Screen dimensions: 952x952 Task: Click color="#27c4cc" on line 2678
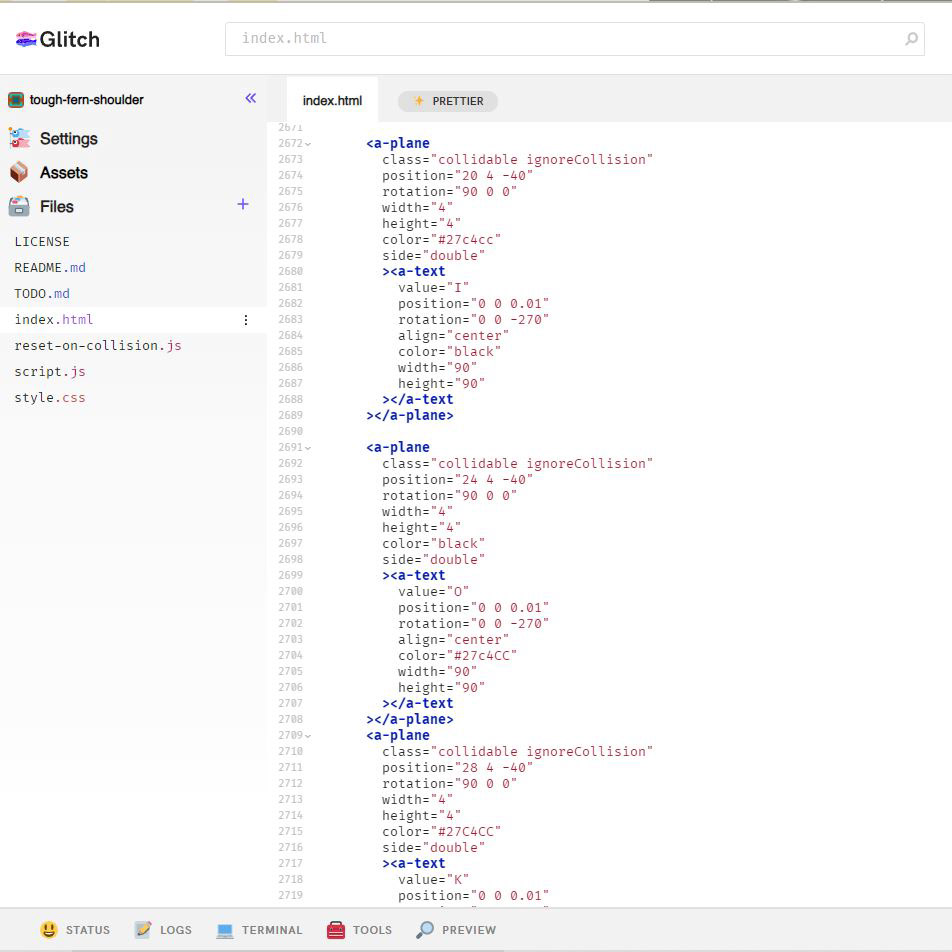click(x=441, y=240)
